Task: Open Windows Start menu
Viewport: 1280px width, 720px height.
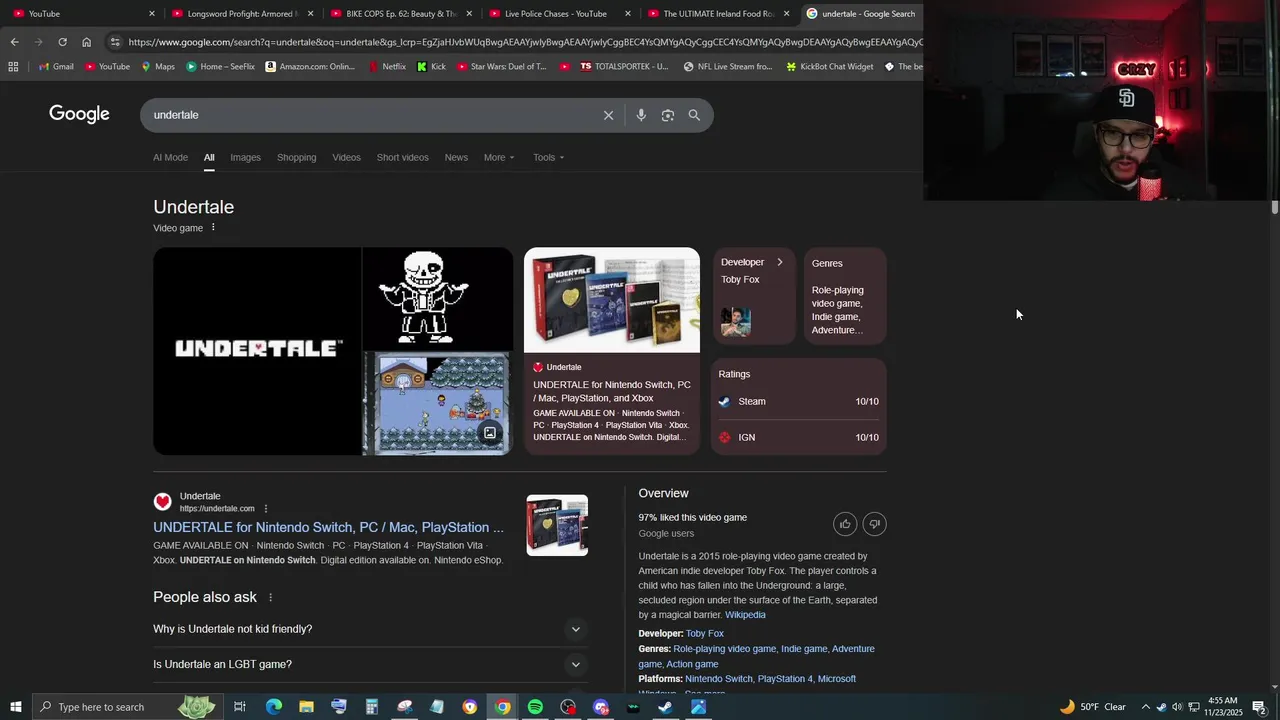Action: pos(15,707)
